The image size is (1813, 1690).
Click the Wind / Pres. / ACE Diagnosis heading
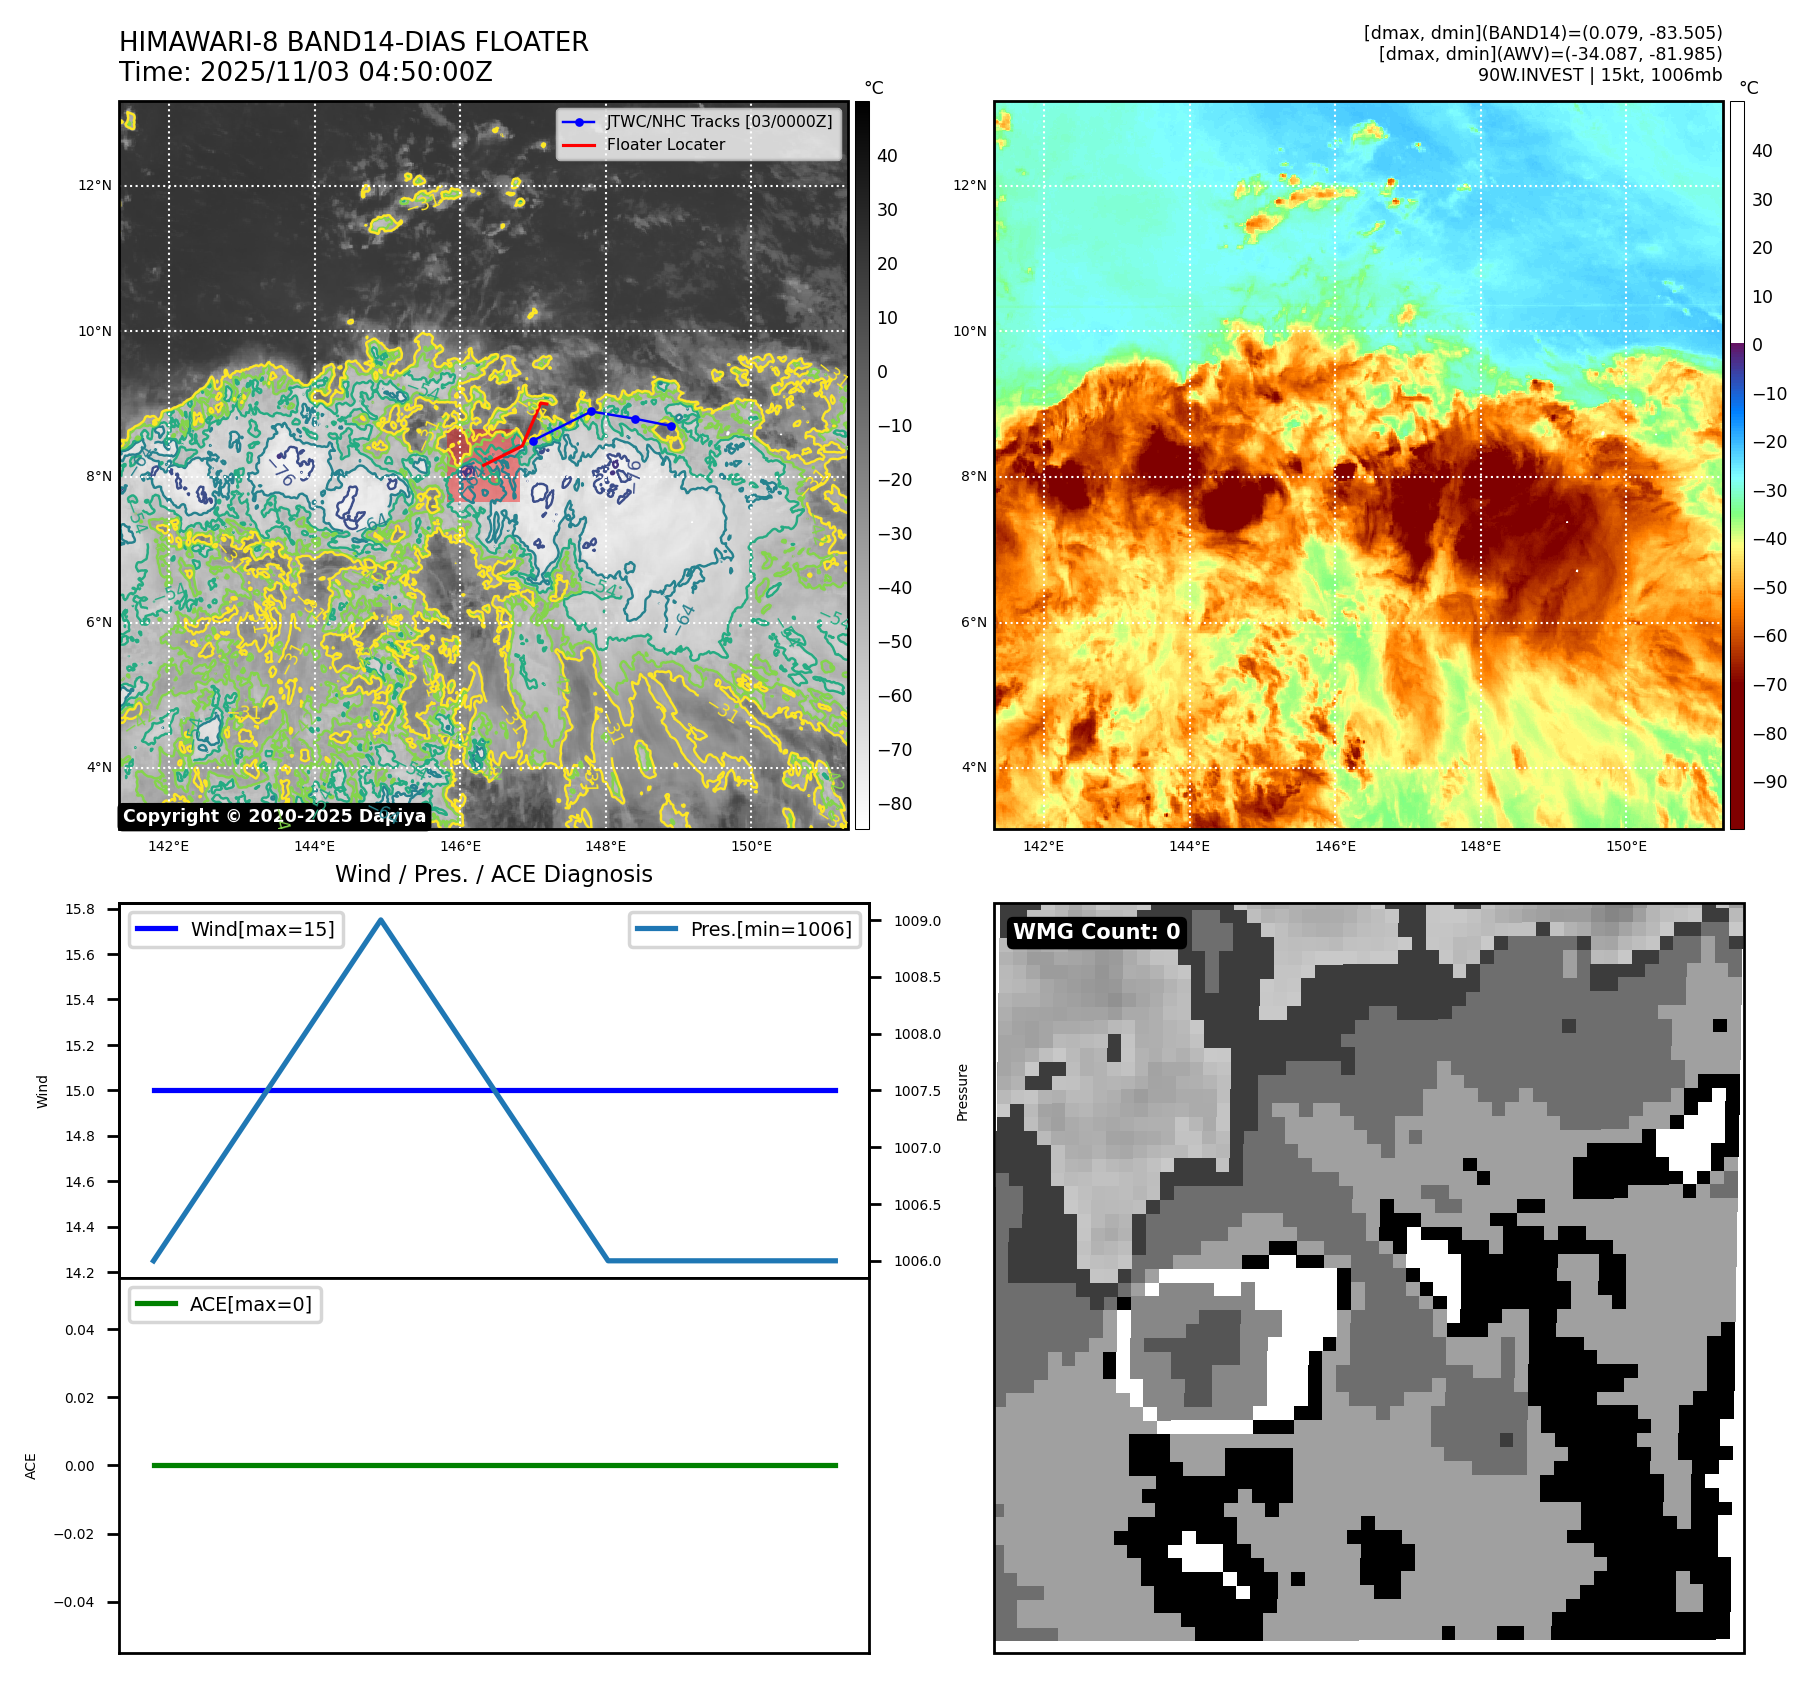pos(493,874)
